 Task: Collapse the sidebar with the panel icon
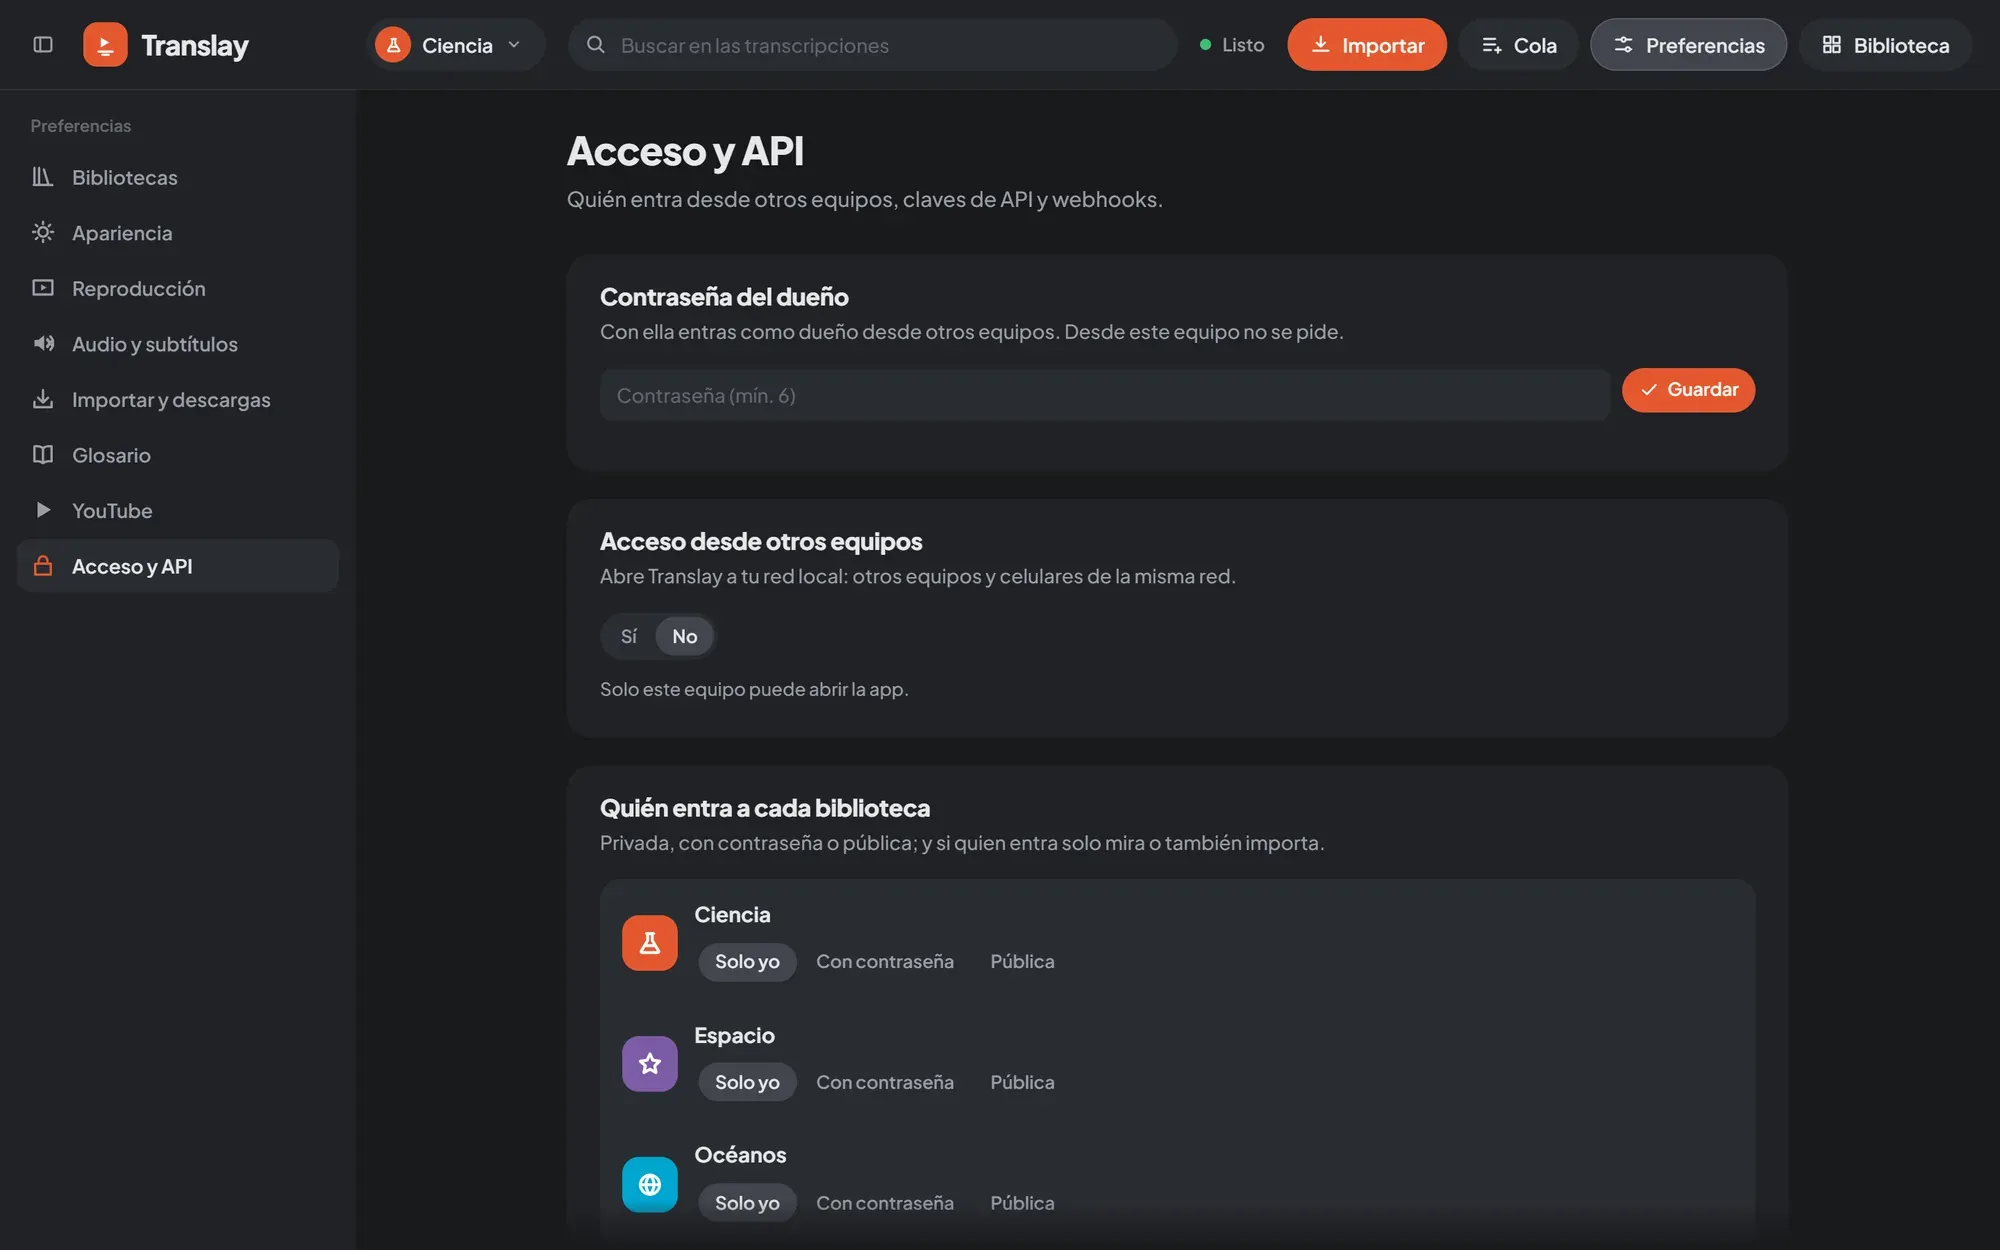[43, 45]
